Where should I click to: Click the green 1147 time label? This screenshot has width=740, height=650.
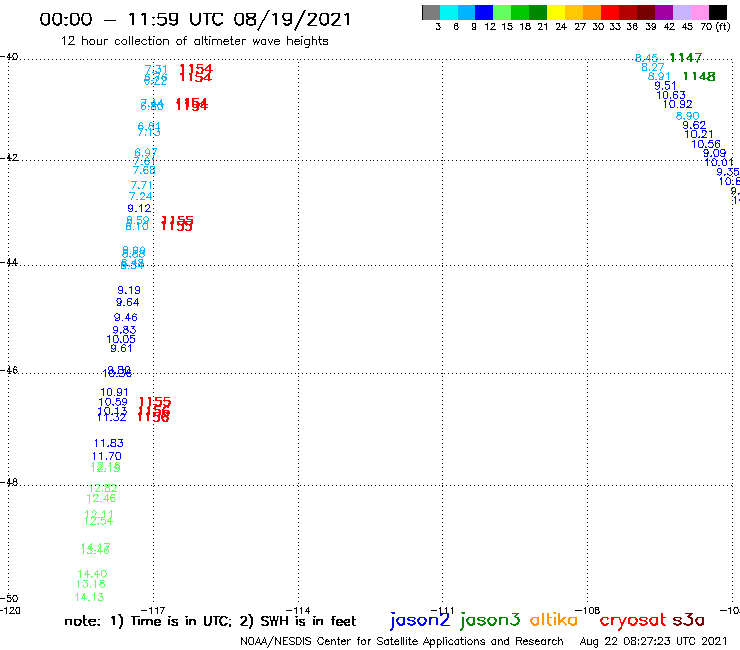pos(686,58)
